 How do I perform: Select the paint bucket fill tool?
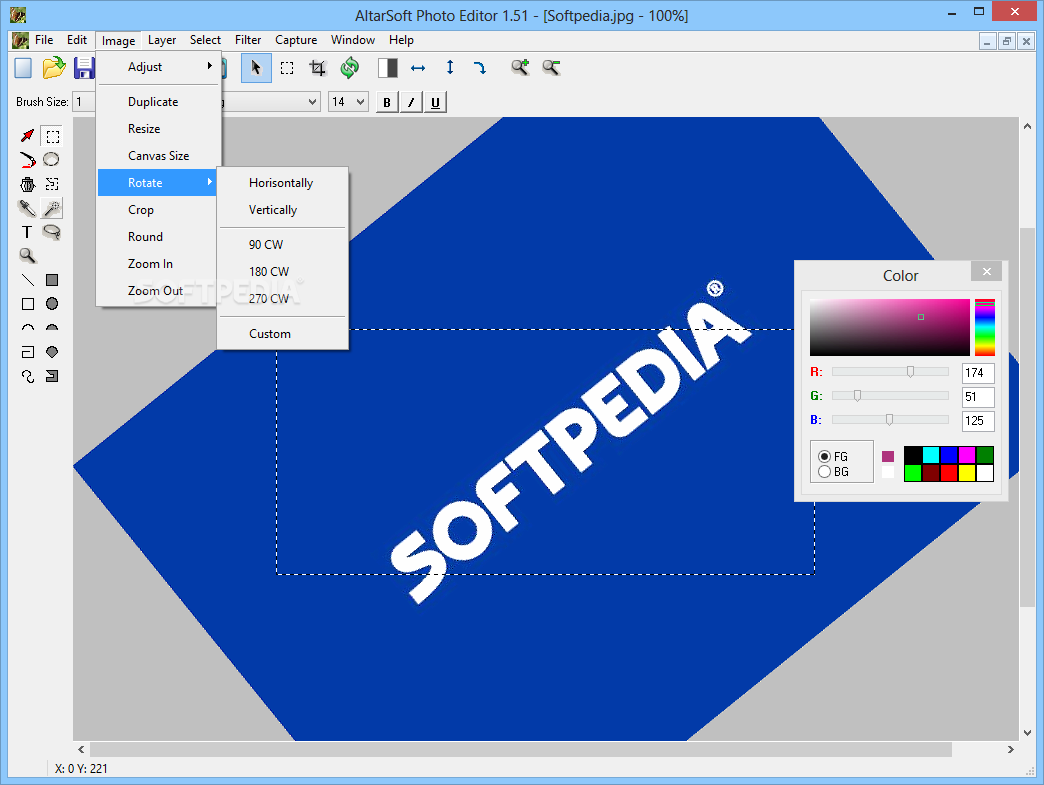[x=27, y=184]
